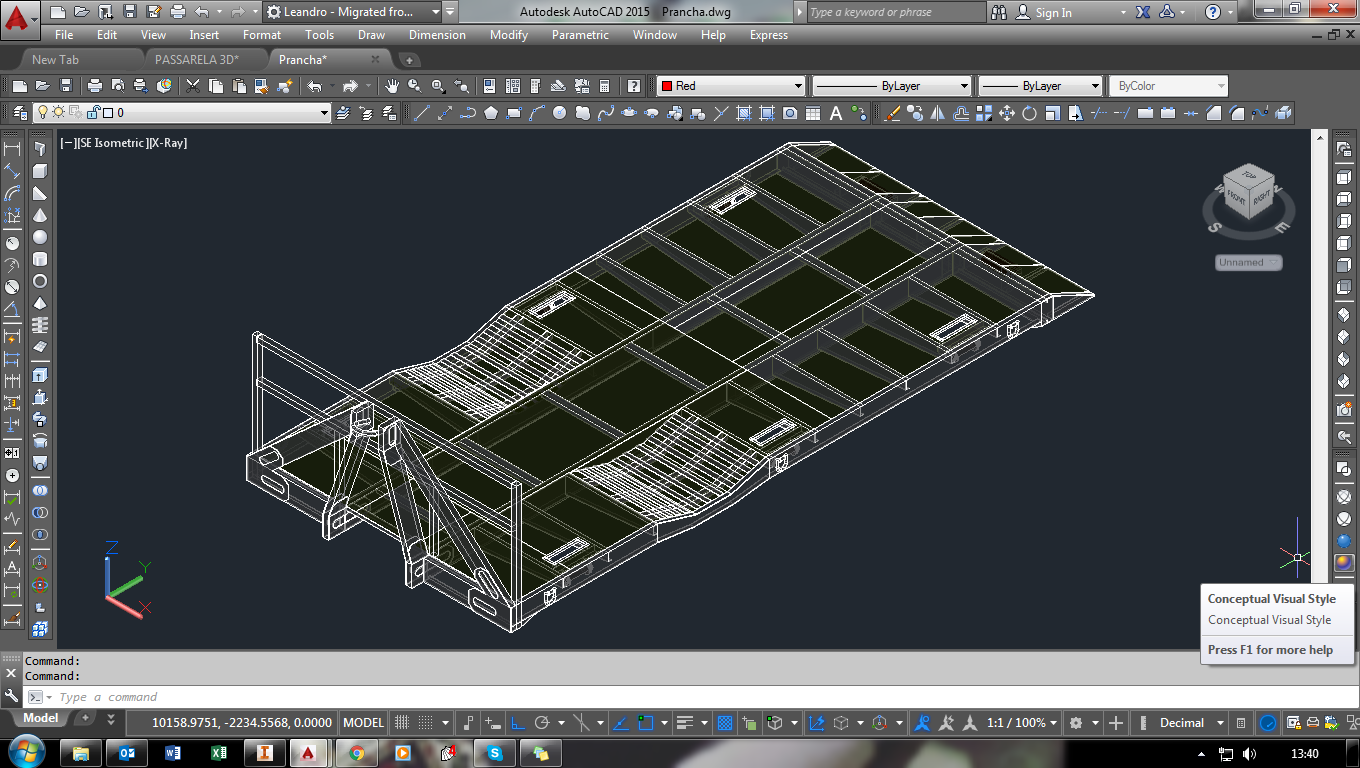Open the ByColor plot style dropdown
The height and width of the screenshot is (768, 1360).
click(1168, 86)
